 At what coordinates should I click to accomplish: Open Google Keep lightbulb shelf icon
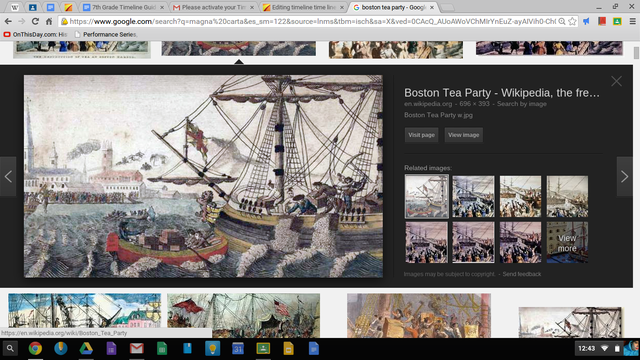212,349
